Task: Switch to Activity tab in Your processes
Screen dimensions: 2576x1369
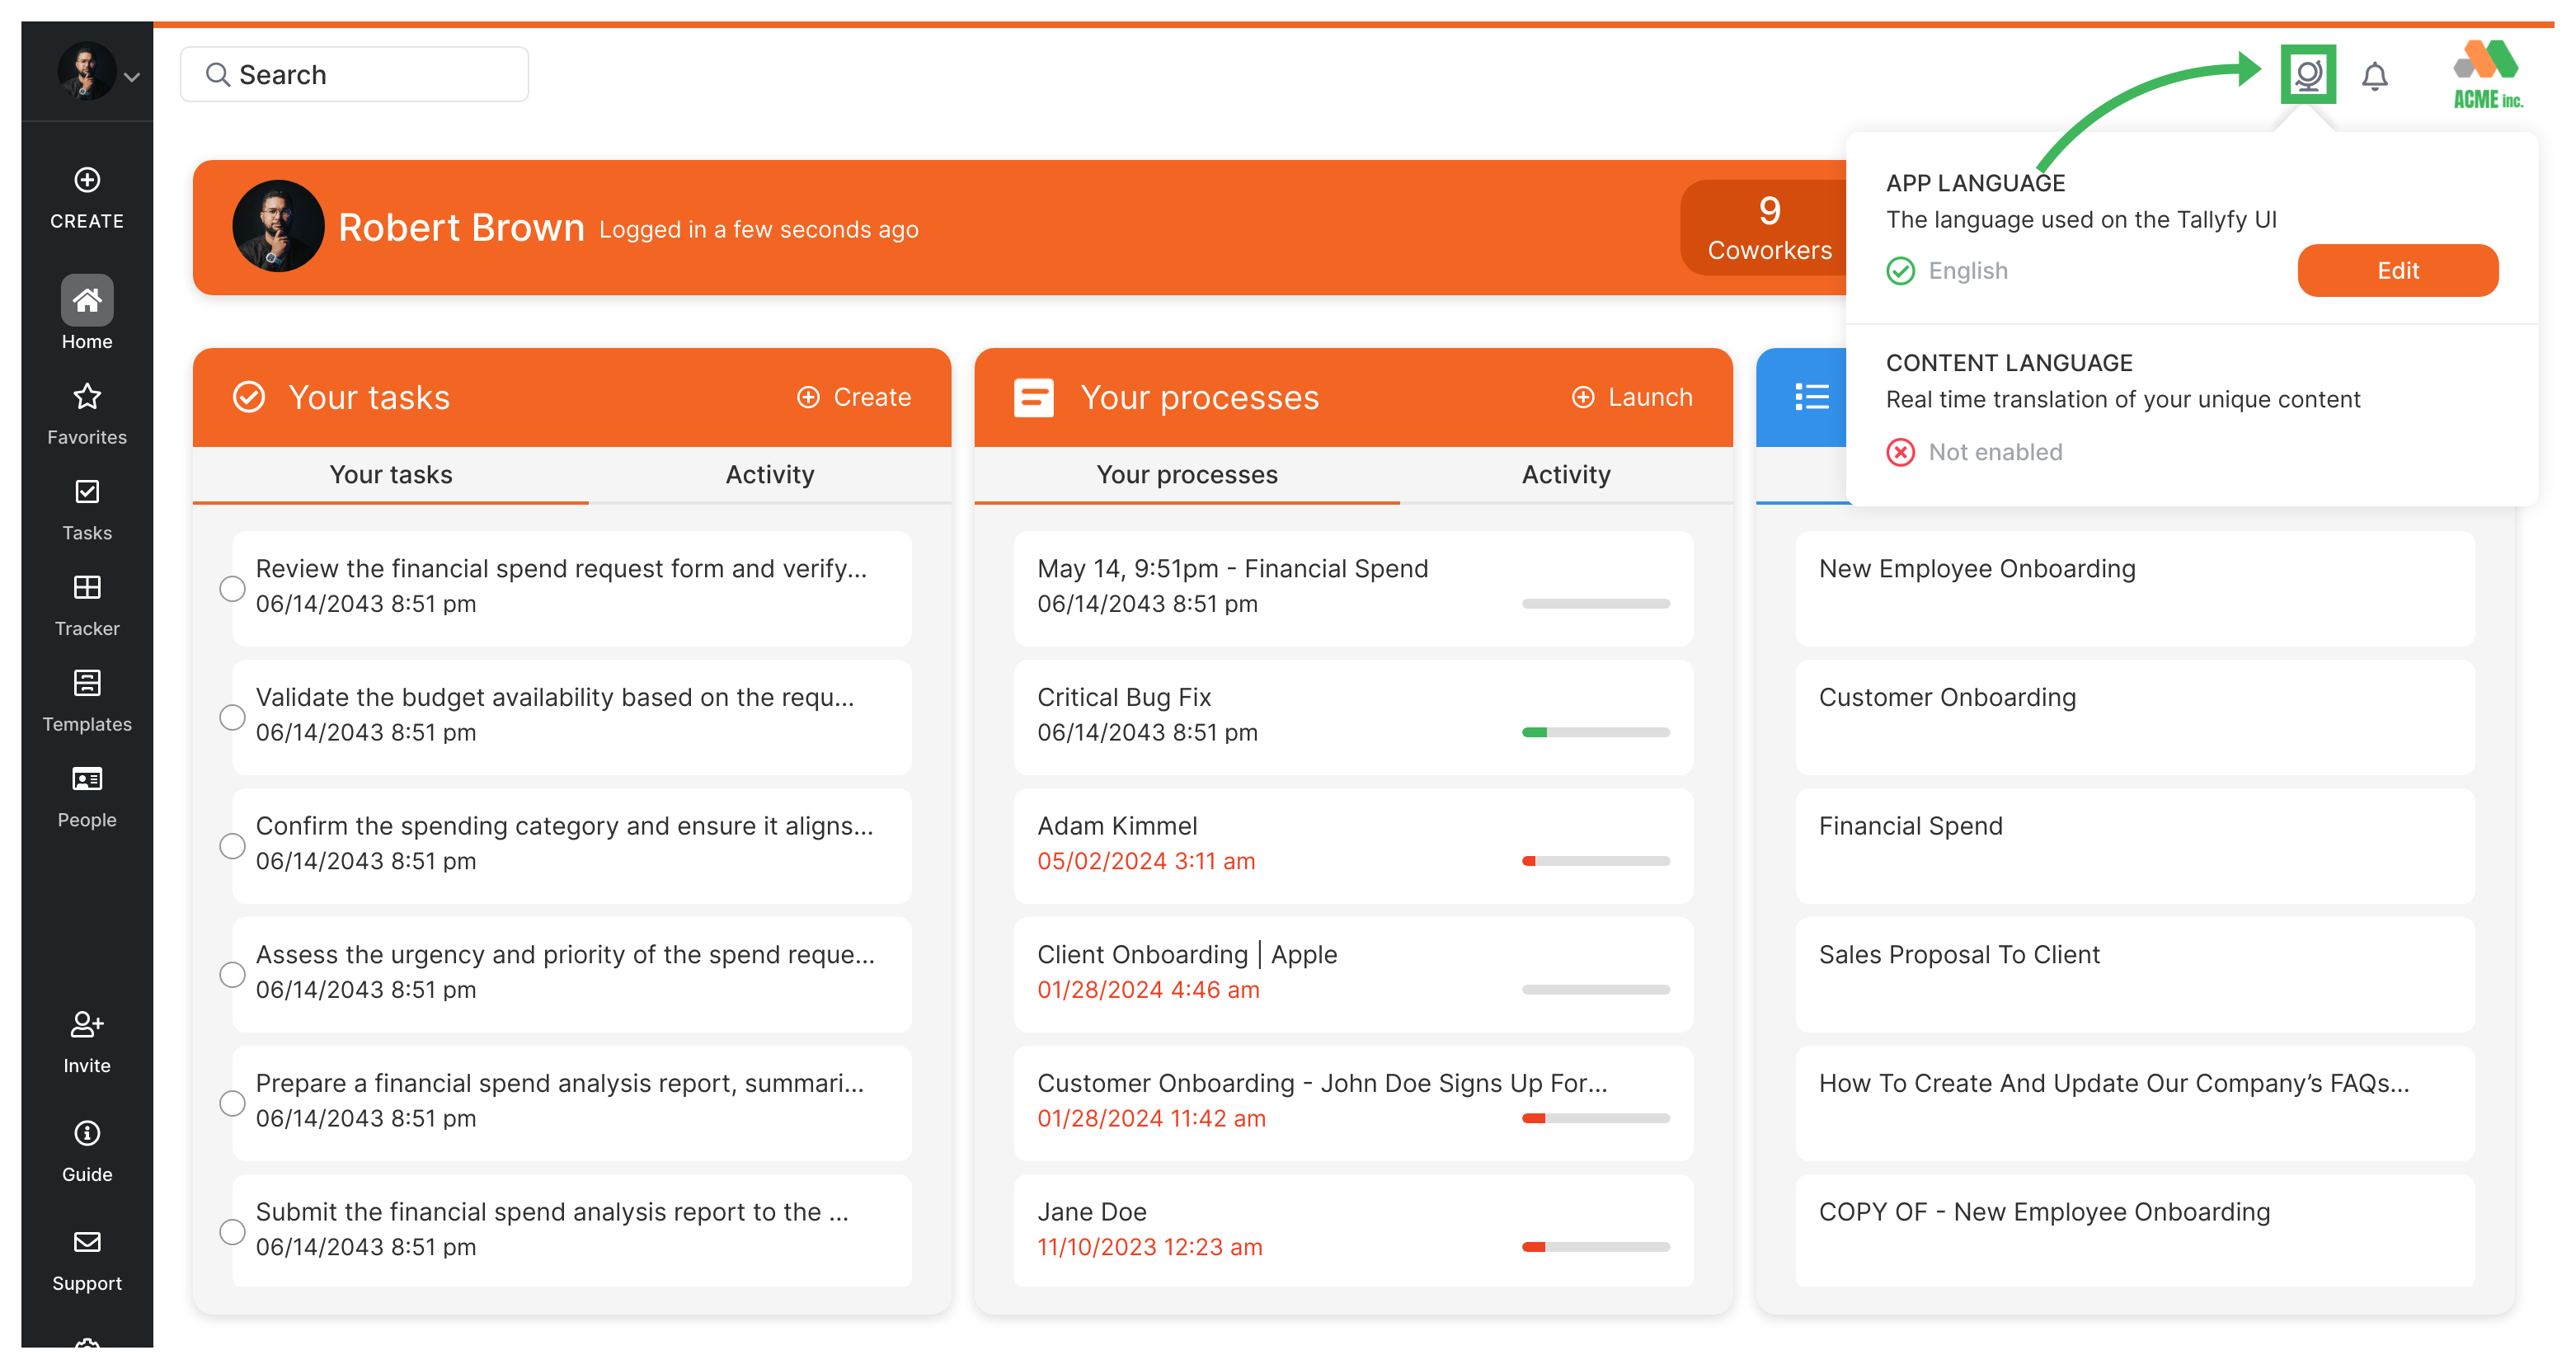Action: [x=1566, y=476]
